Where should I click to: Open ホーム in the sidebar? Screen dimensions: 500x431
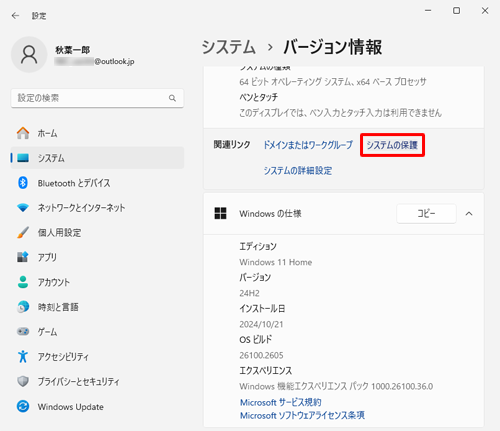pos(97,133)
